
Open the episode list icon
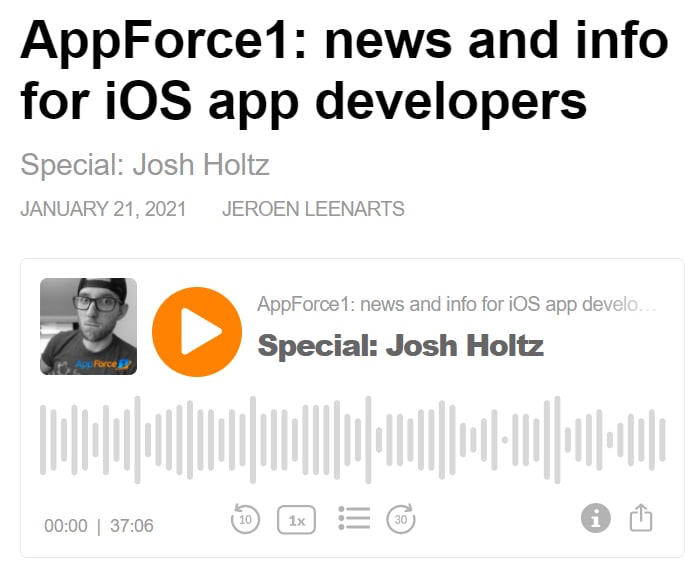click(x=354, y=518)
